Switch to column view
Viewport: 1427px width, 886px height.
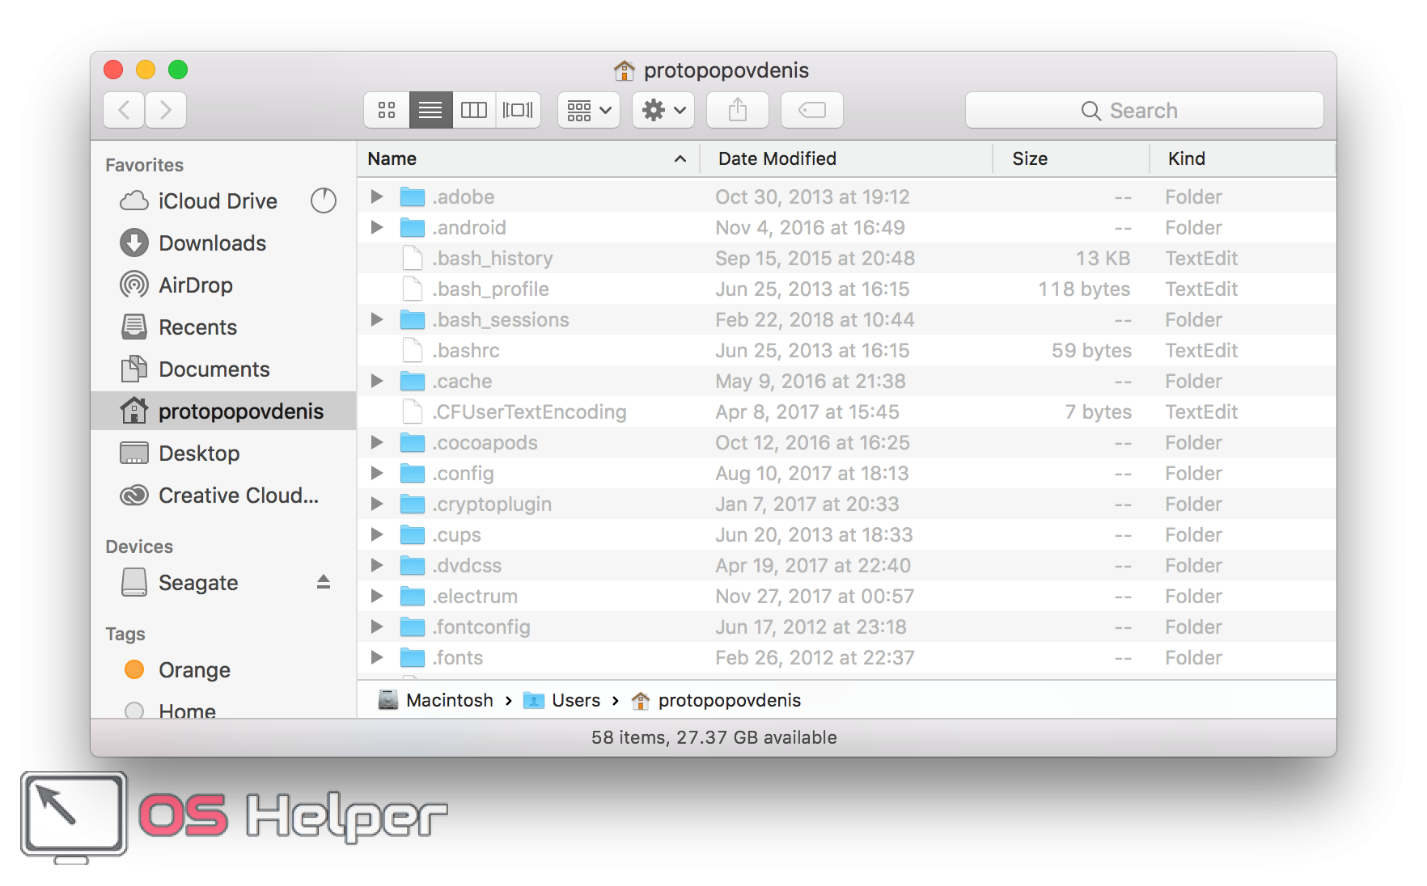tap(474, 110)
